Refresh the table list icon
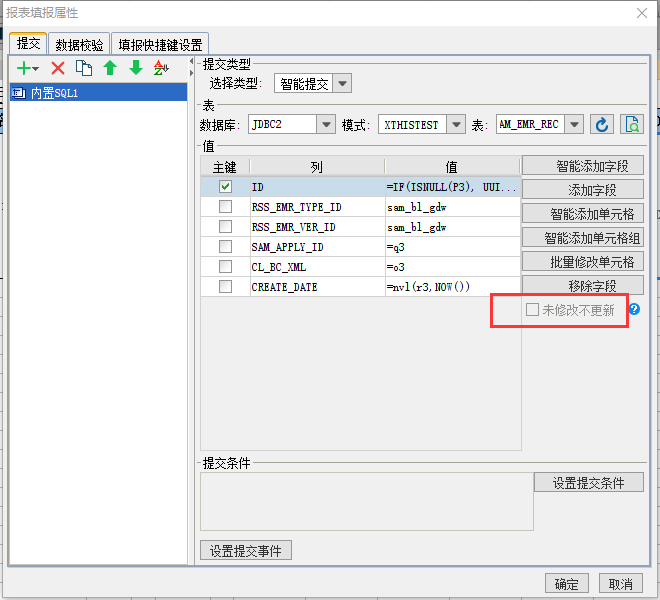 click(x=601, y=125)
